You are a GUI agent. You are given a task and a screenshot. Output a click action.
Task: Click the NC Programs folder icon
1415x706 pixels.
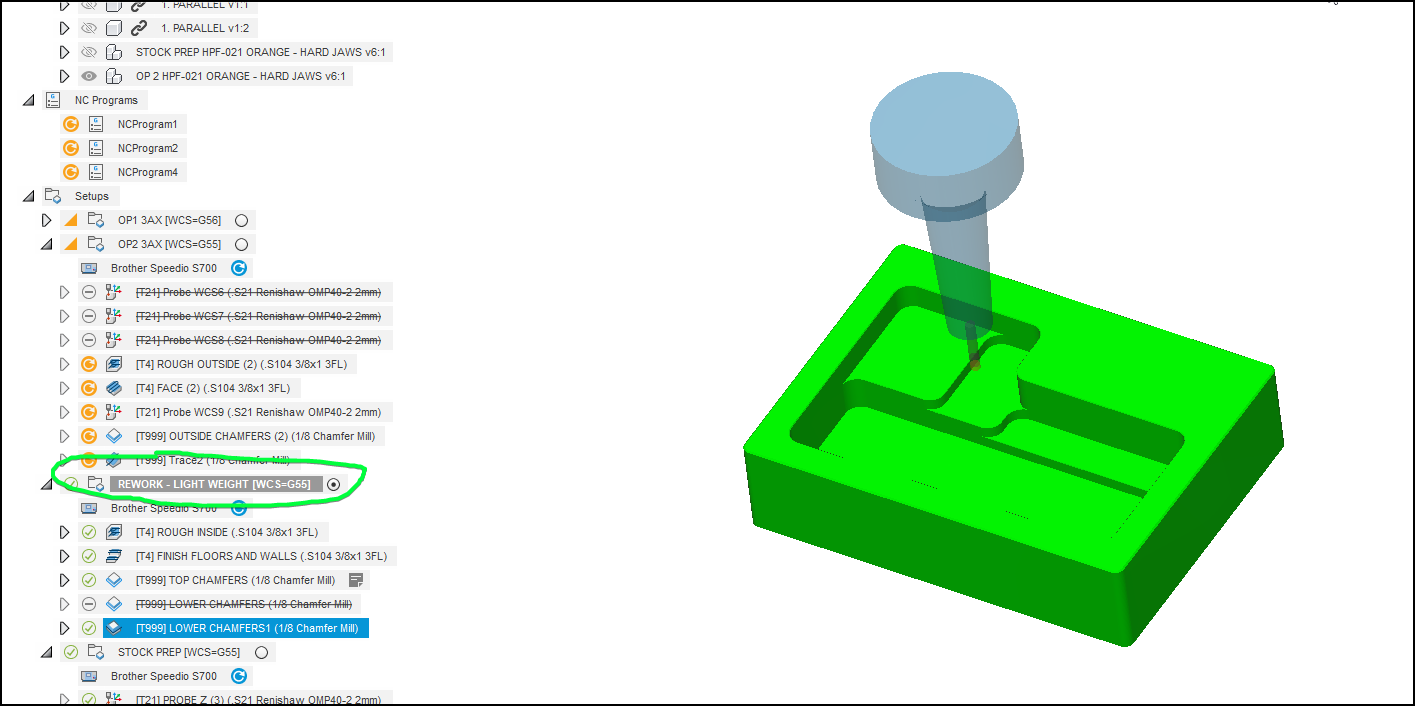pyautogui.click(x=52, y=99)
